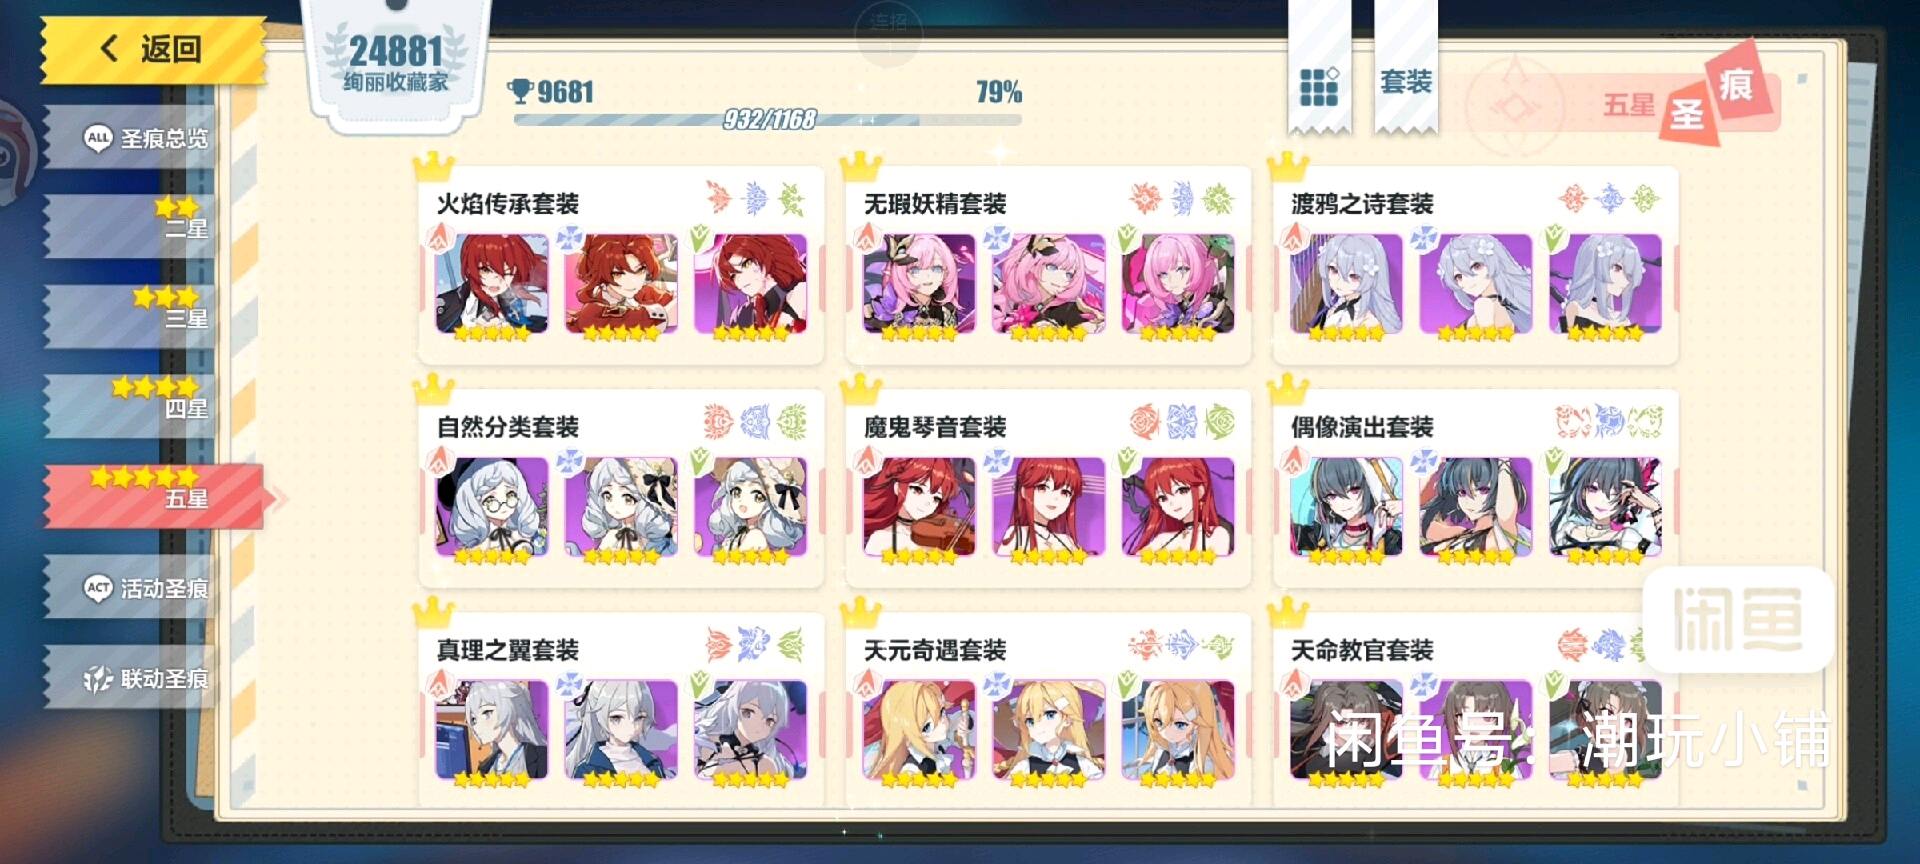Click the red emblem icon of 偶像演出套装
Screen dimensions: 1920x864
1572,422
